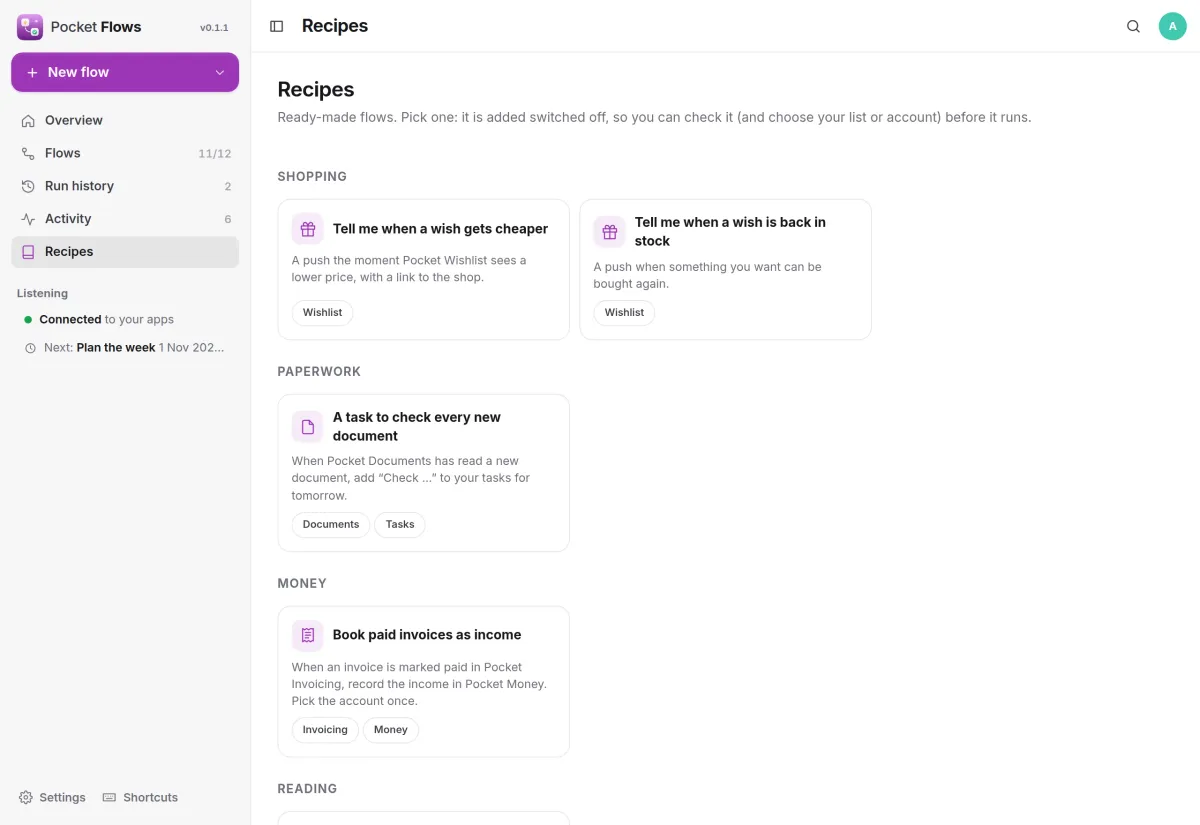Click the Run history clock icon
This screenshot has height=825, width=1200.
point(28,186)
